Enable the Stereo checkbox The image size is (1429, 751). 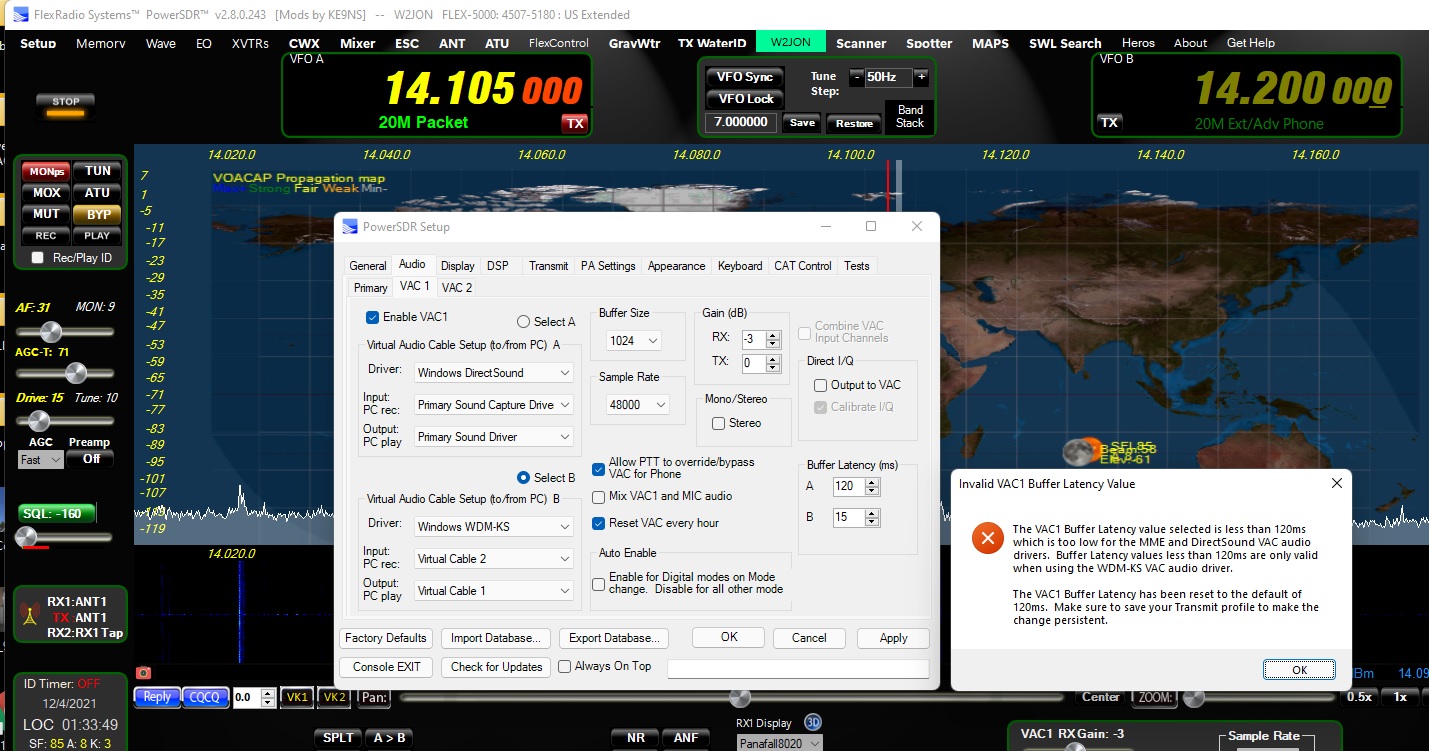point(718,423)
